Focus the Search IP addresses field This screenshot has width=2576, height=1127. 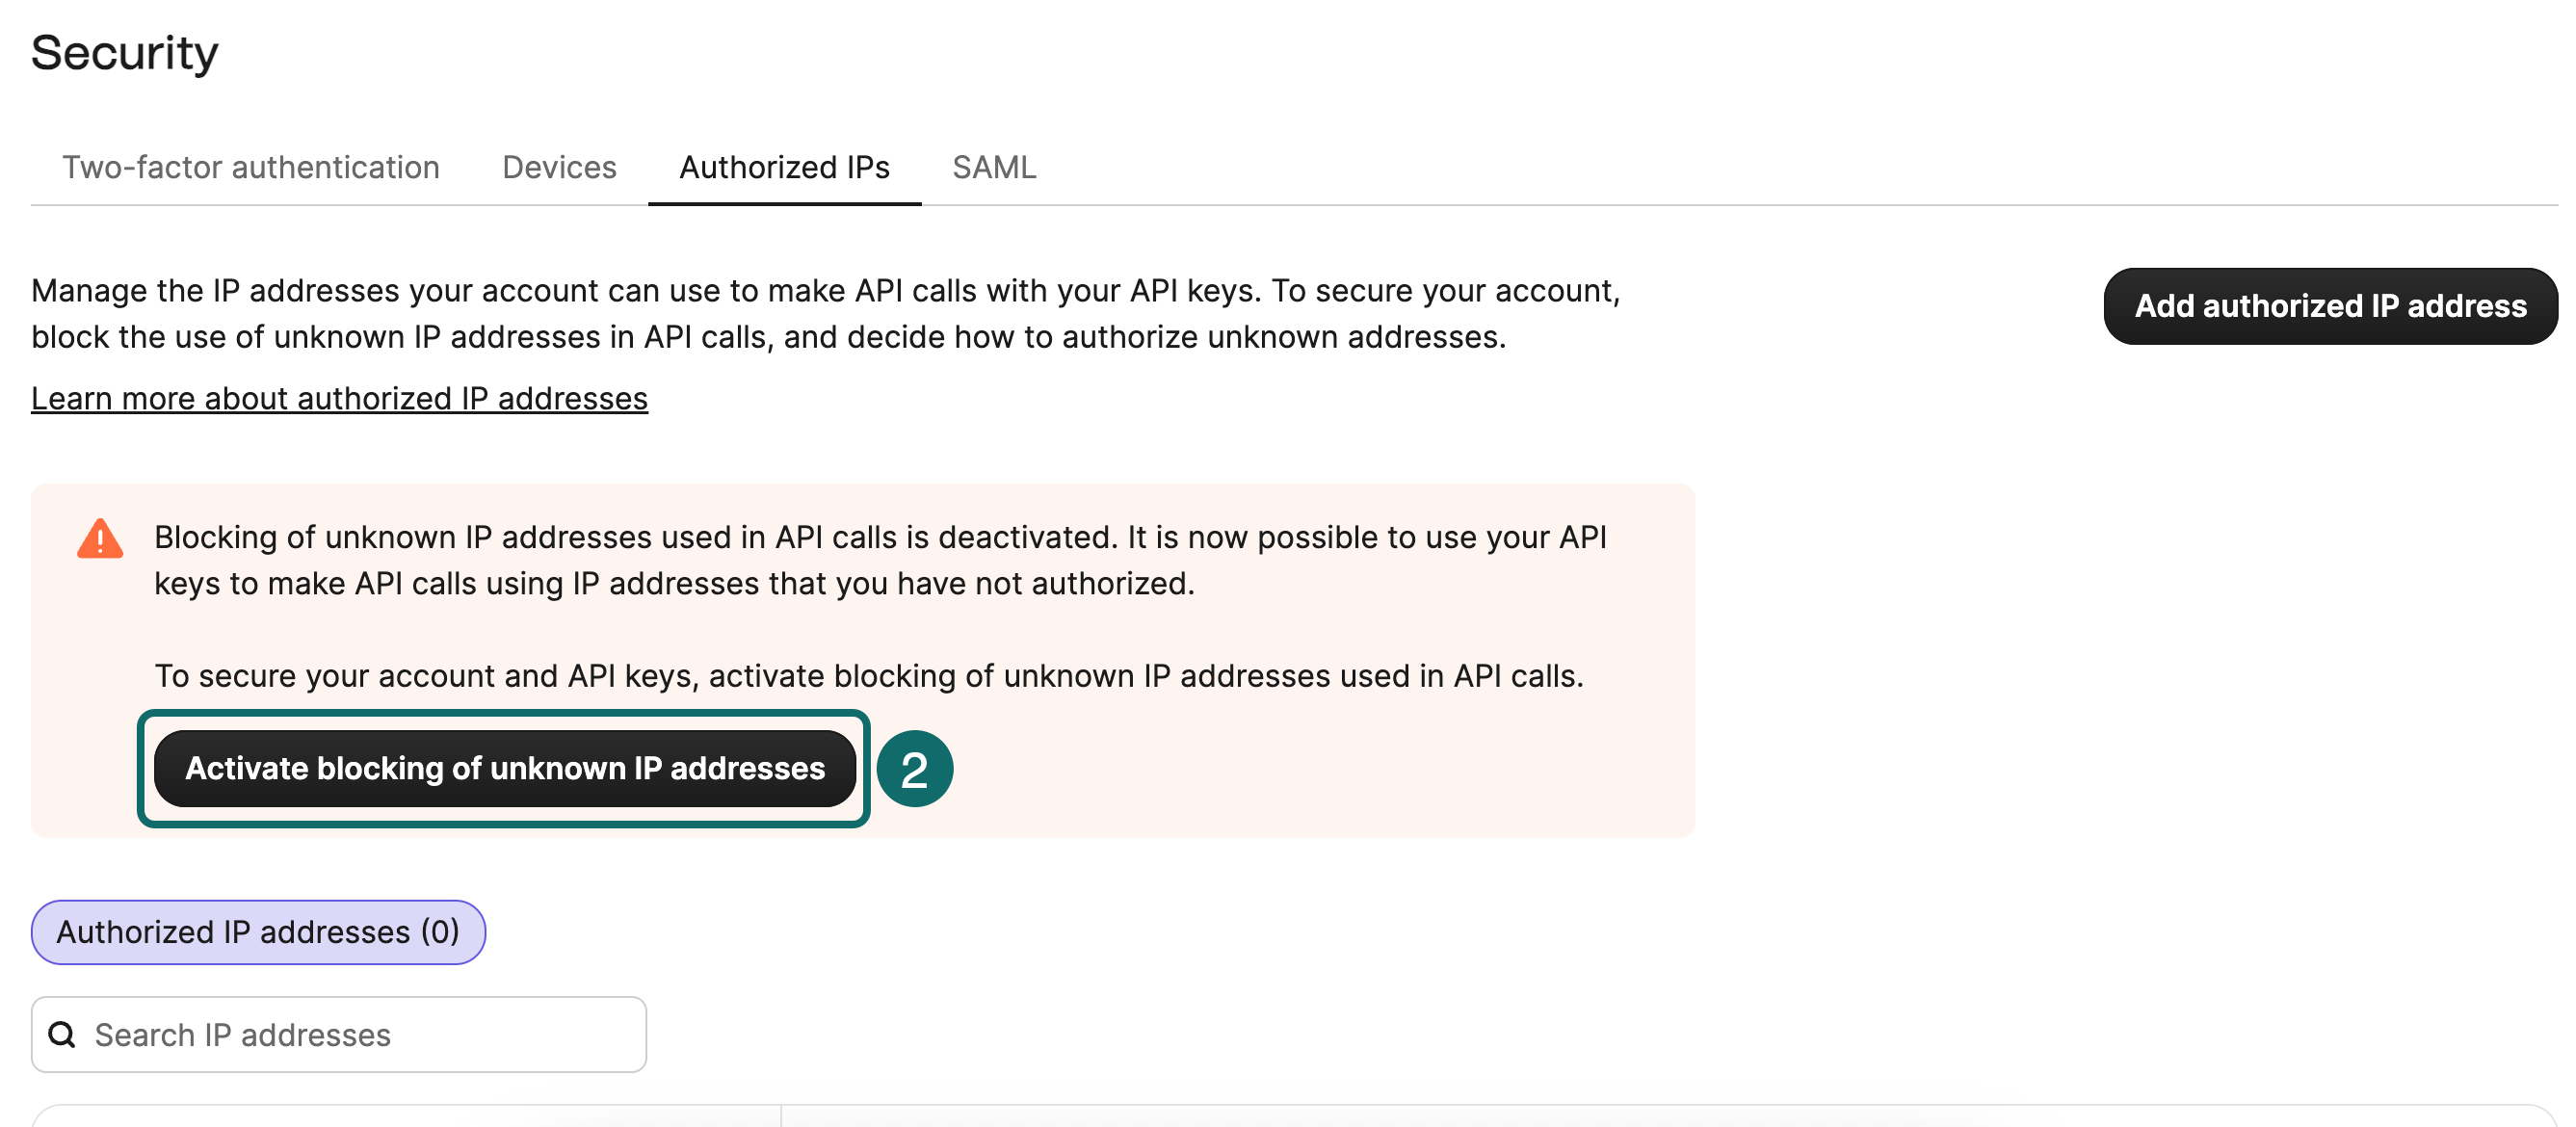[x=339, y=1034]
